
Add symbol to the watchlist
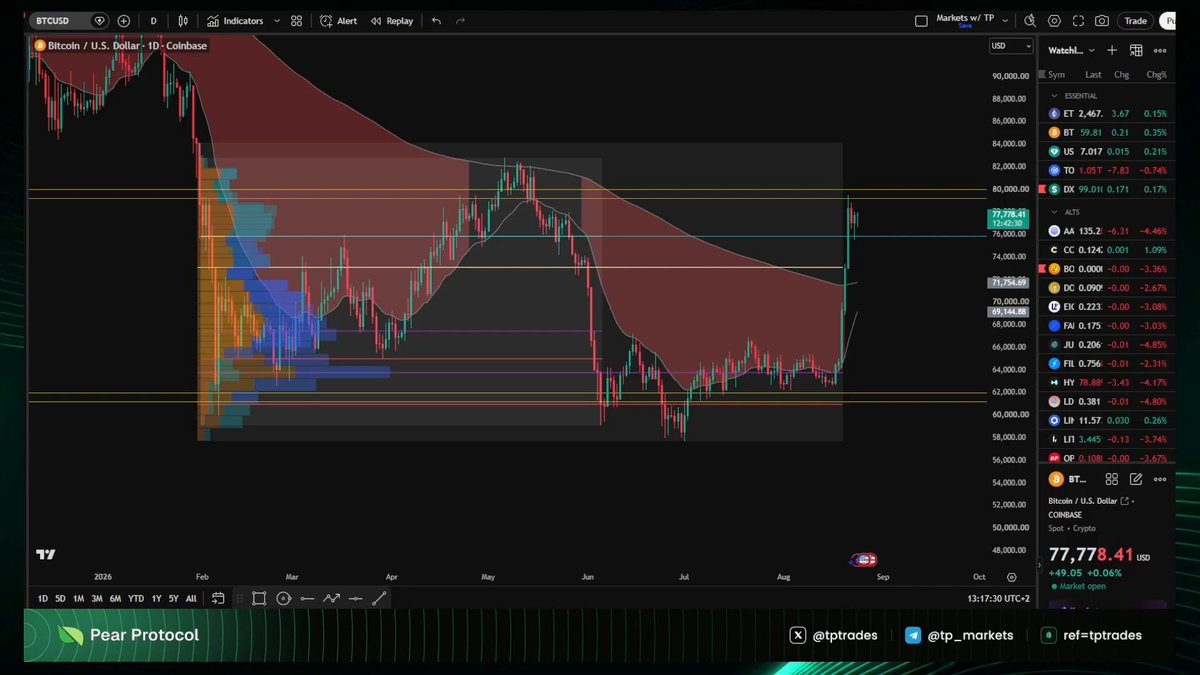coord(1112,50)
